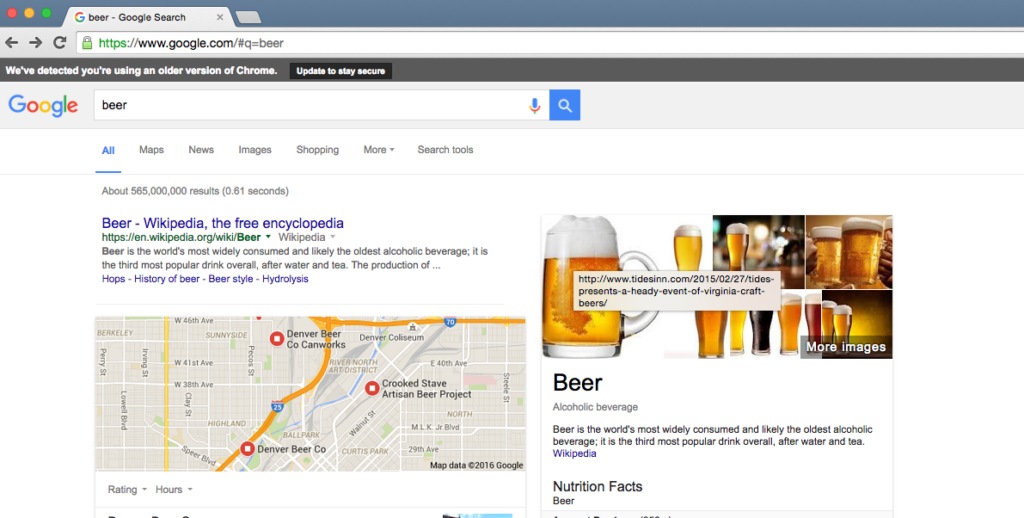This screenshot has height=518, width=1024.
Task: Open the Beer style sitelink
Action: tap(231, 279)
